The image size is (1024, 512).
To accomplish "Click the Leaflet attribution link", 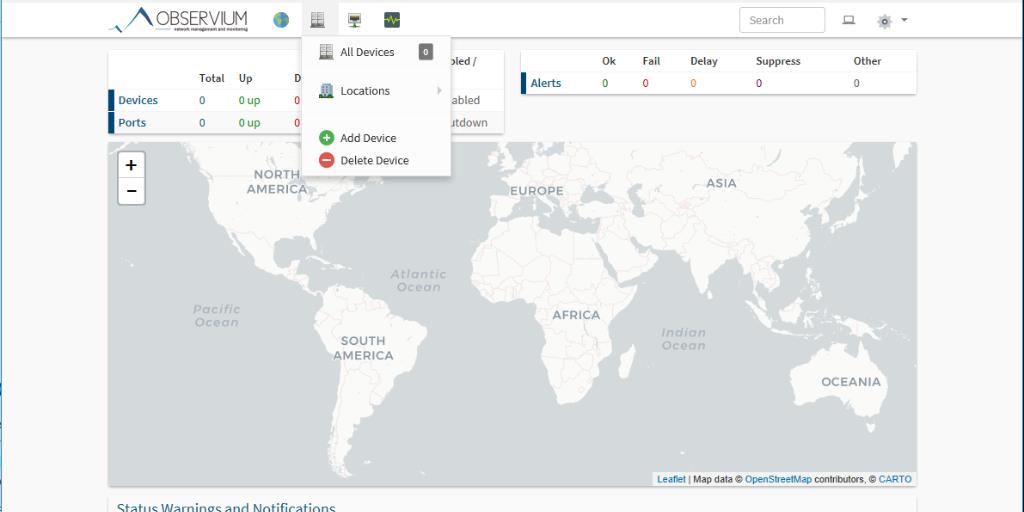I will coord(671,479).
